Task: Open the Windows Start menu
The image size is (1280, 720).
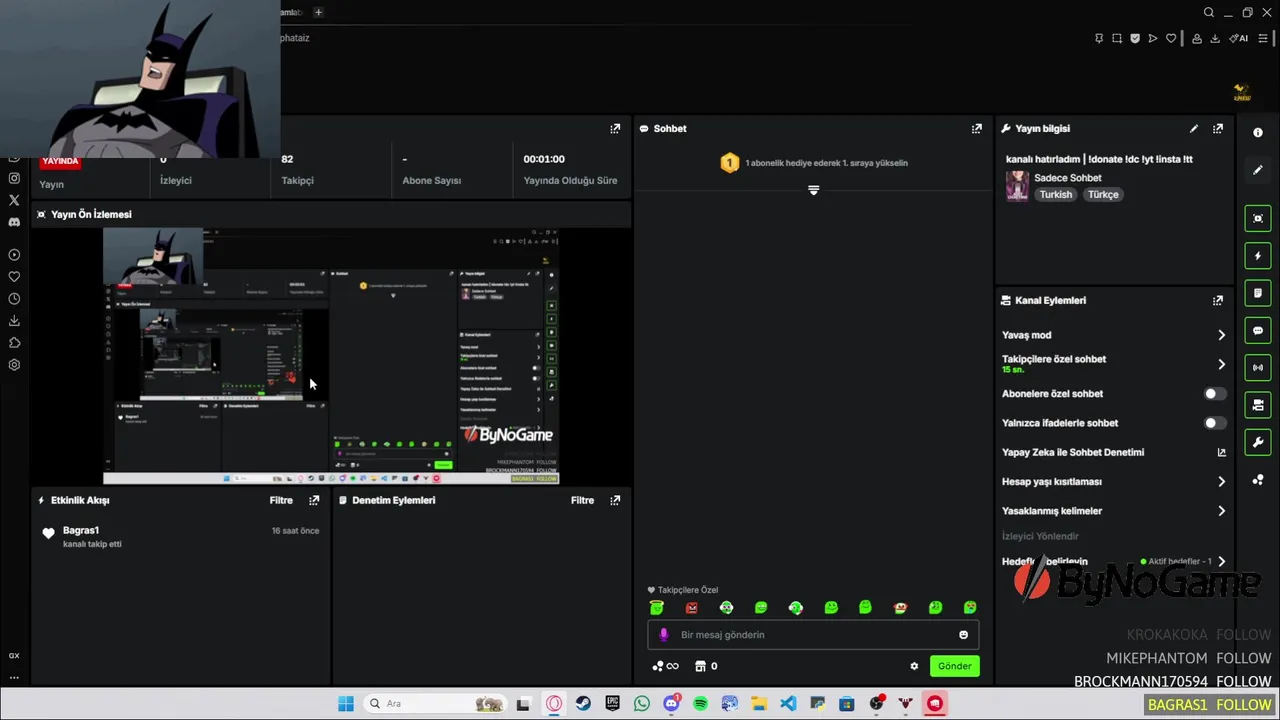Action: click(x=345, y=704)
